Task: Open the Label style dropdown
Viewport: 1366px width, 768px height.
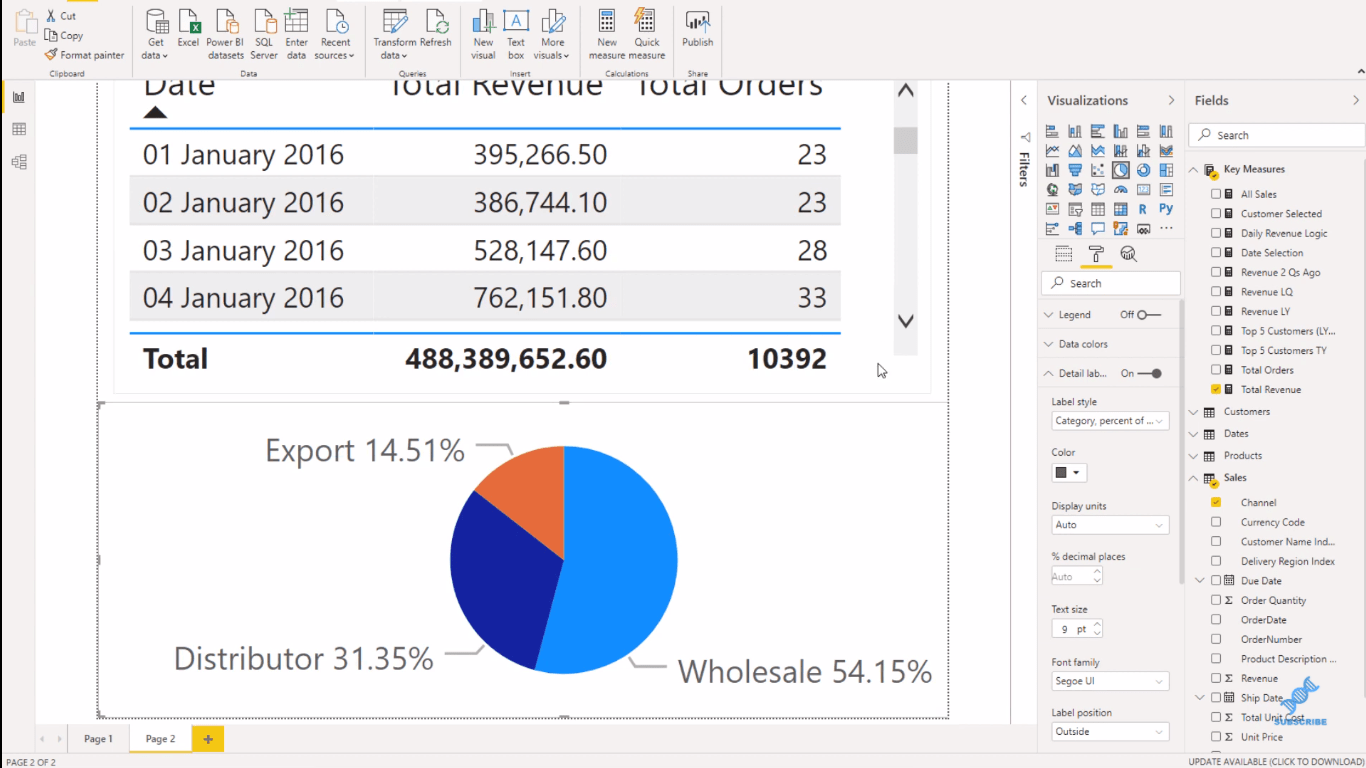Action: coord(1110,421)
